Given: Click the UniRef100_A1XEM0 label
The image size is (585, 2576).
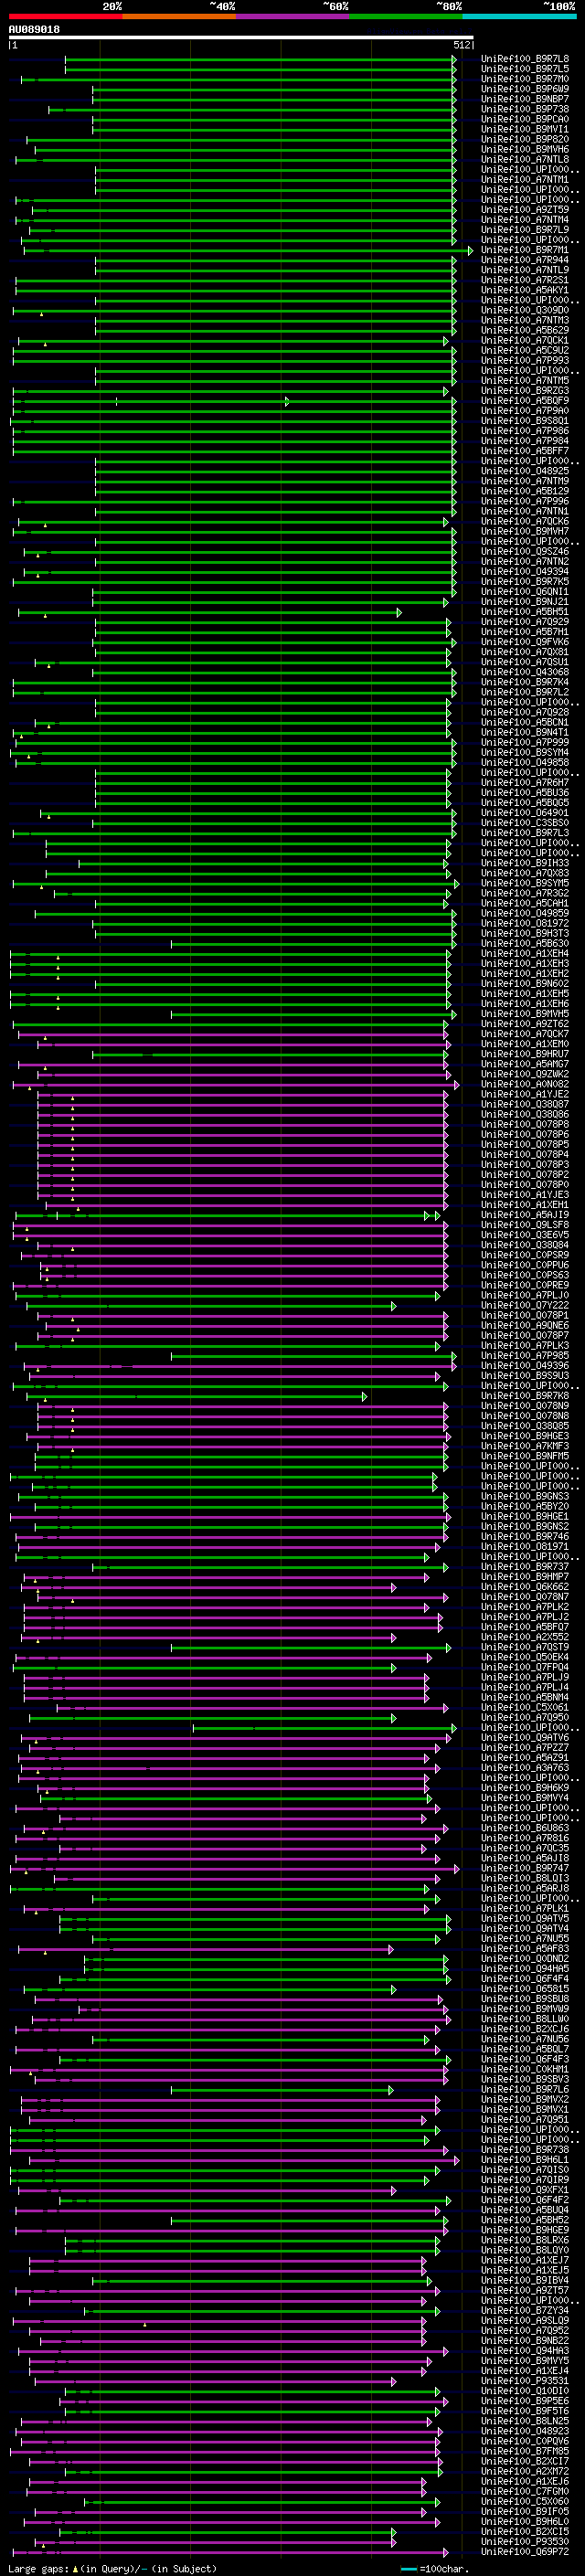Looking at the screenshot, I should (525, 1044).
